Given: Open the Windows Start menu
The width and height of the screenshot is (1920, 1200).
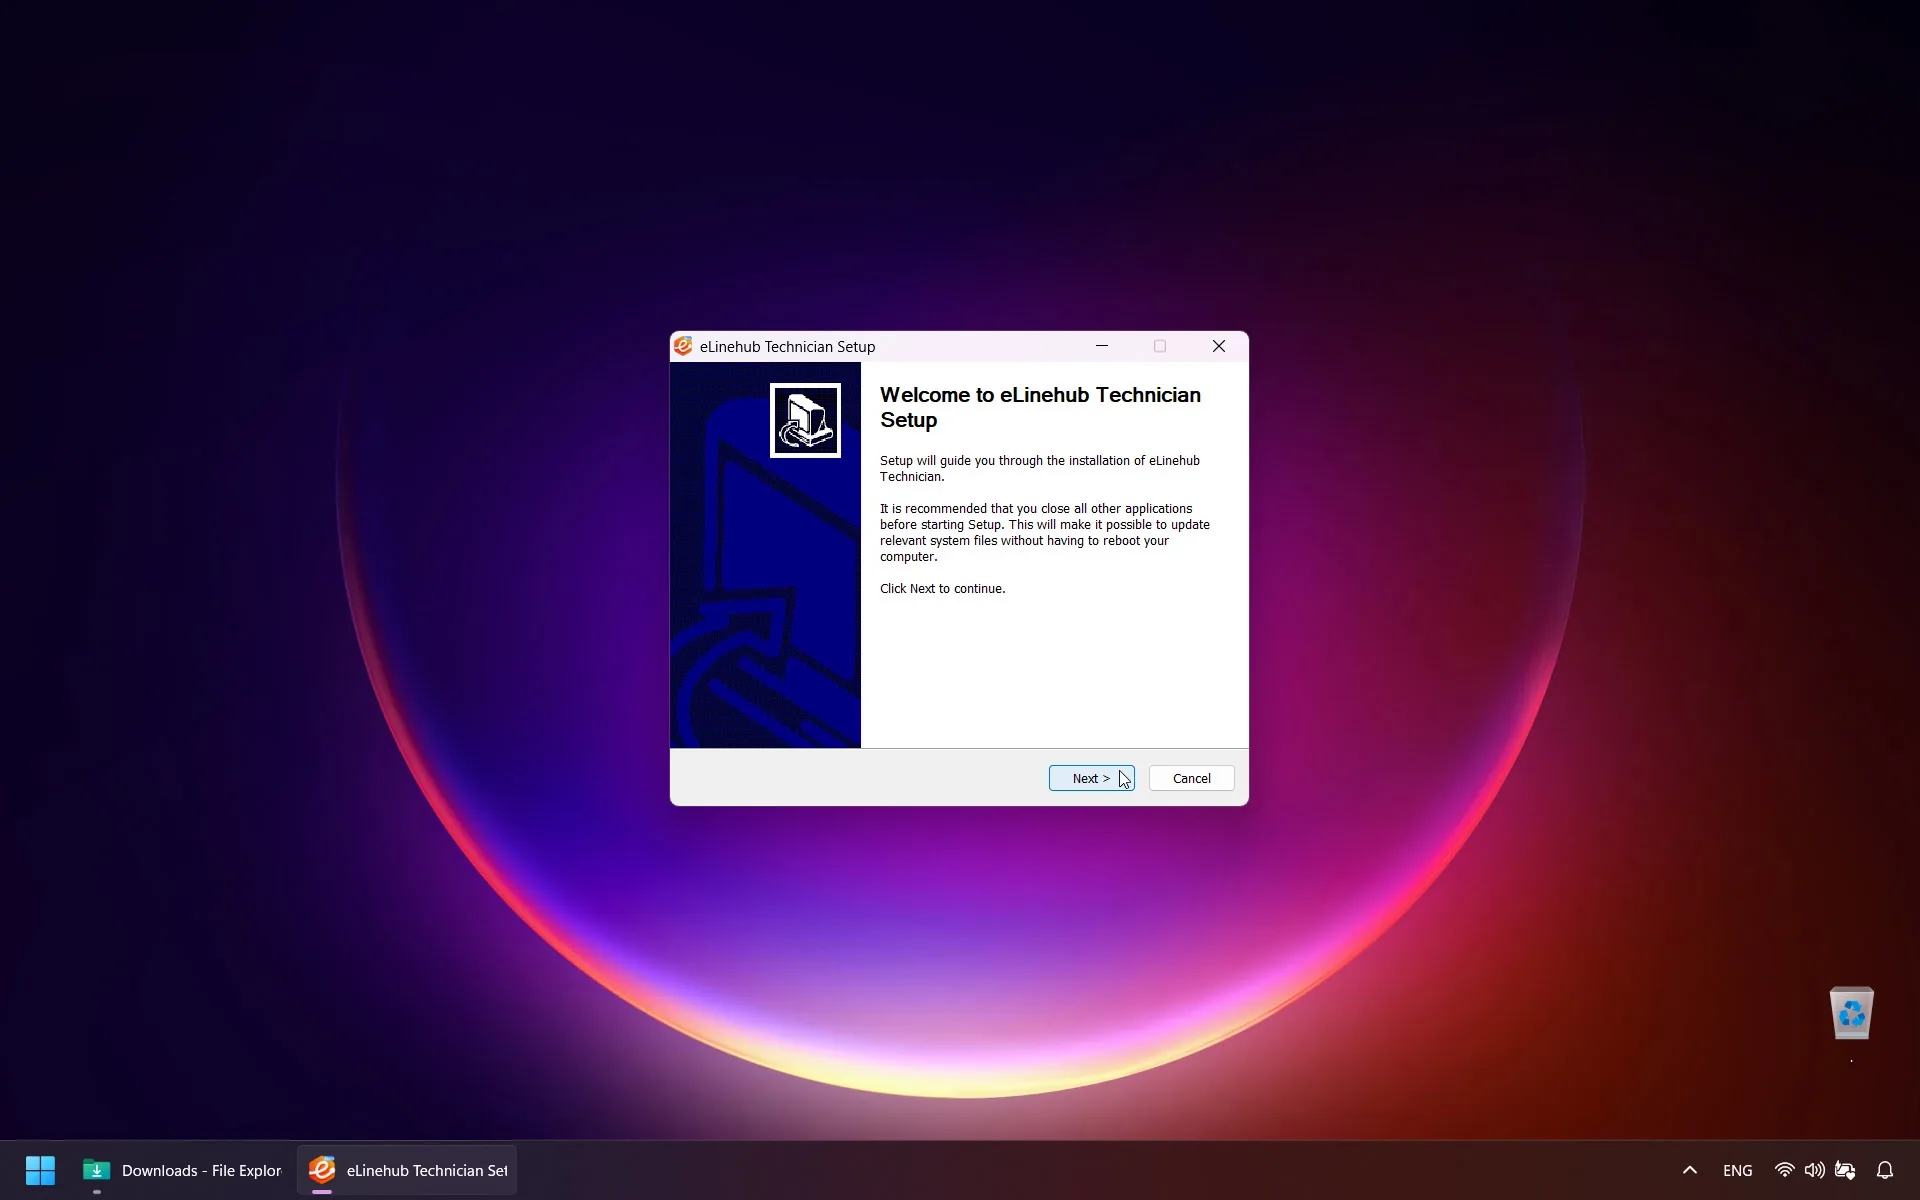Looking at the screenshot, I should click(40, 1170).
